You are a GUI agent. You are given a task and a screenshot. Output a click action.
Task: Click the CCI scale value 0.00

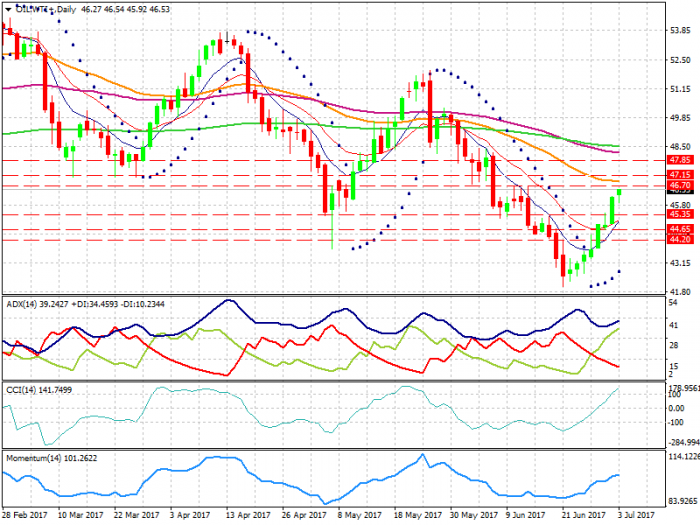pyautogui.click(x=676, y=408)
